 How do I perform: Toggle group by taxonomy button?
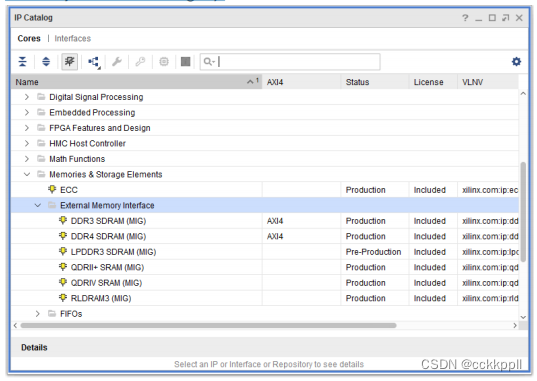(x=70, y=62)
